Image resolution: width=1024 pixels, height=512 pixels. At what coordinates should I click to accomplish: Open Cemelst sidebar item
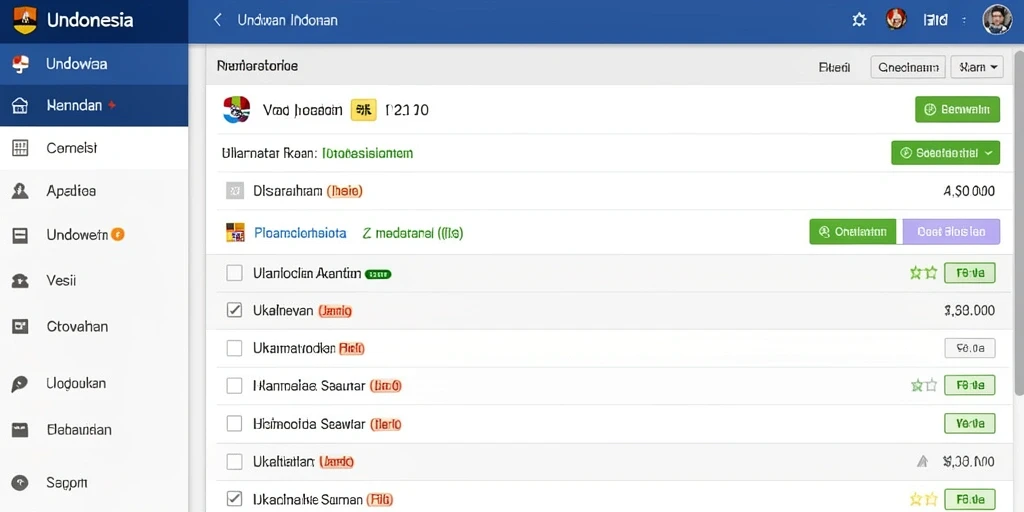point(94,148)
